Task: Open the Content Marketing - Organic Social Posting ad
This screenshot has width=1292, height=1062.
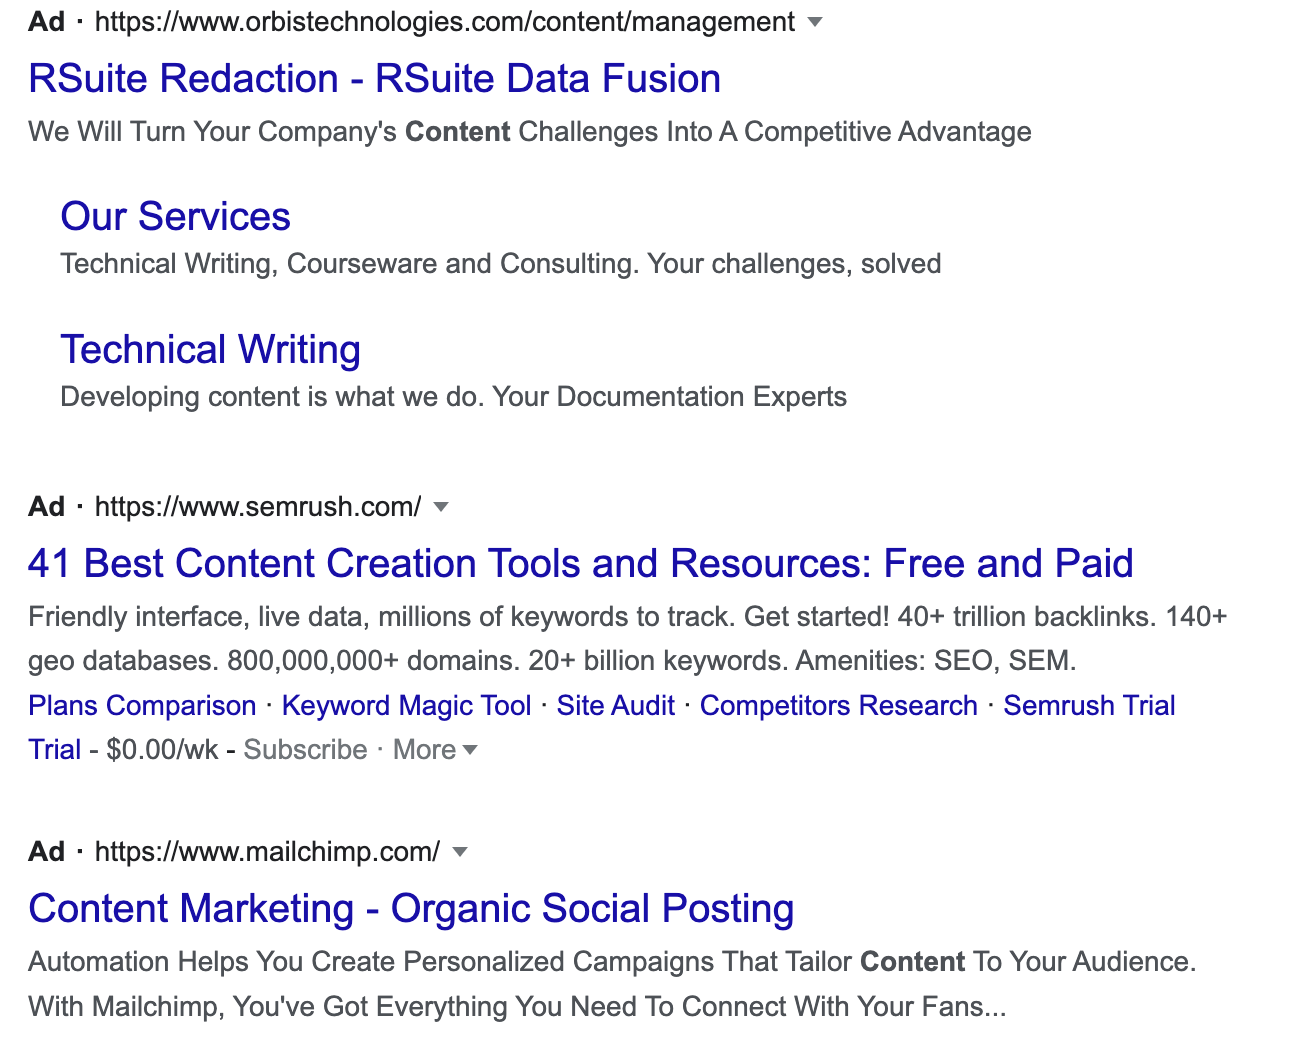Action: tap(411, 908)
